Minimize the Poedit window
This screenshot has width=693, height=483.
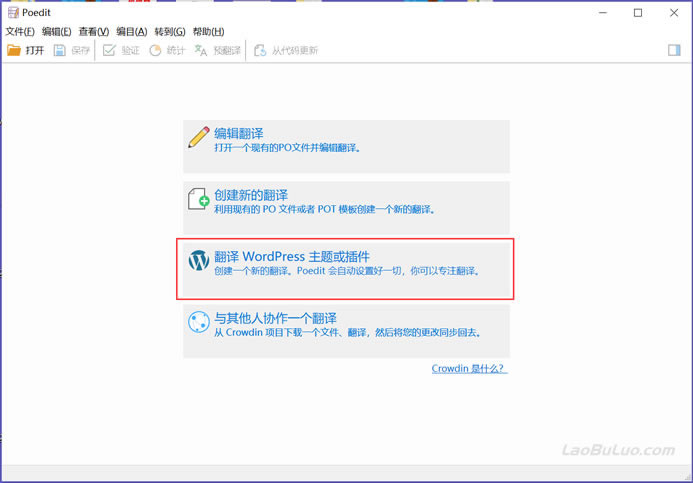point(603,13)
